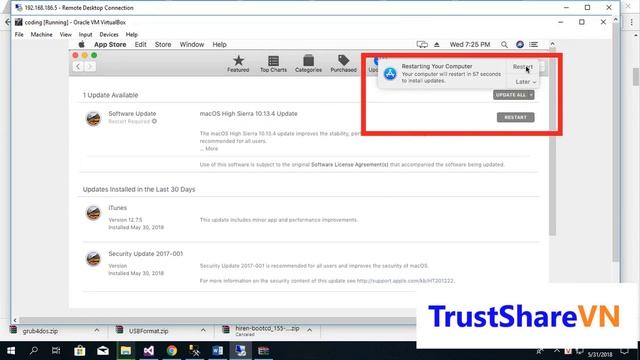Open Spotlight search in macOS menu bar
Screen dimensions: 640x360
[x=504, y=44]
